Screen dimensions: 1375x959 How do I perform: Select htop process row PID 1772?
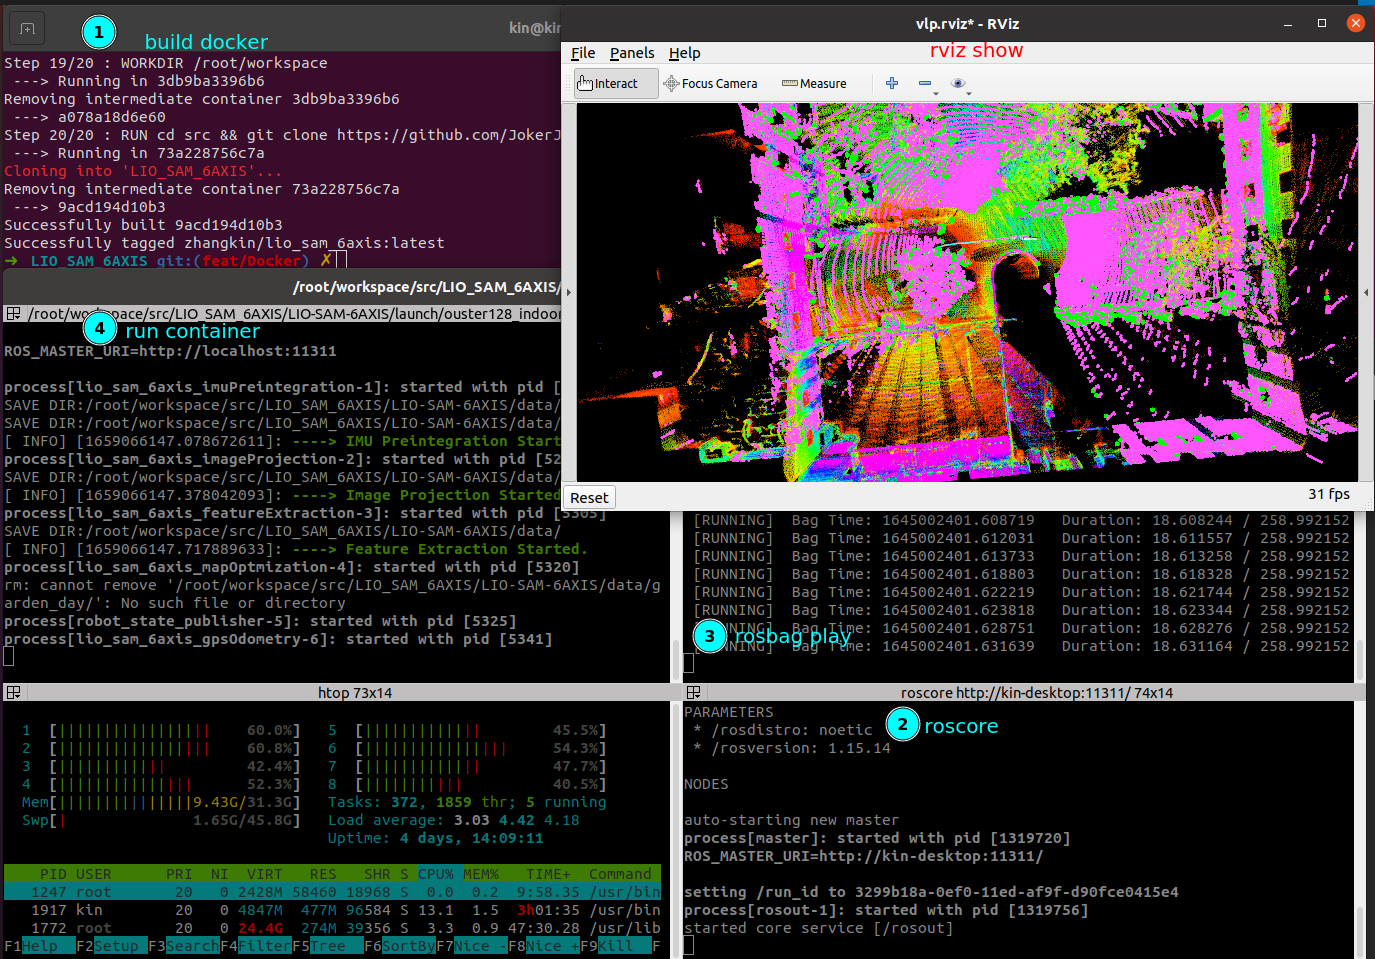click(x=332, y=928)
